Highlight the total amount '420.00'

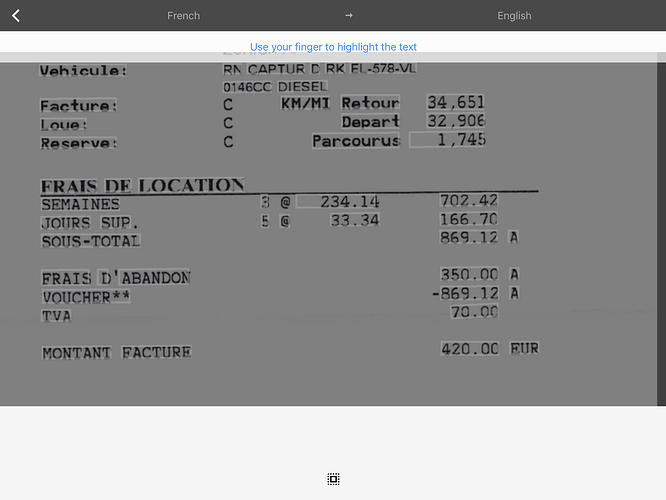pos(470,349)
